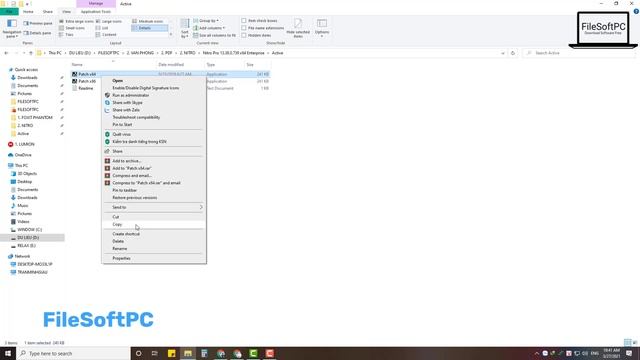
Task: Select Readme file row
Action: 170,88
